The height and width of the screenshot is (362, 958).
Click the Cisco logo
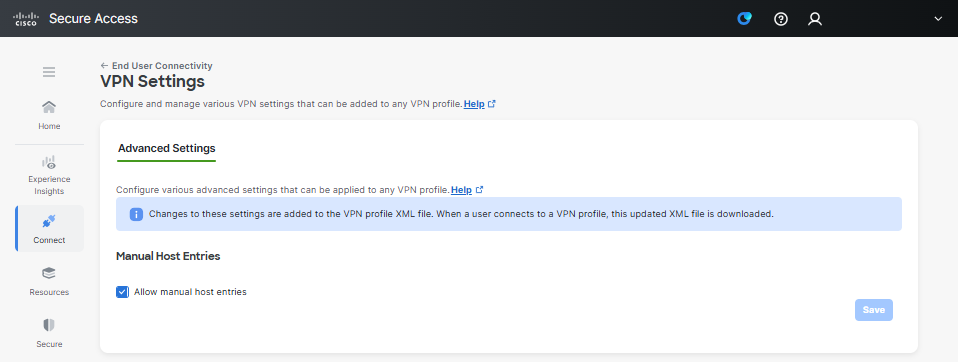point(25,19)
